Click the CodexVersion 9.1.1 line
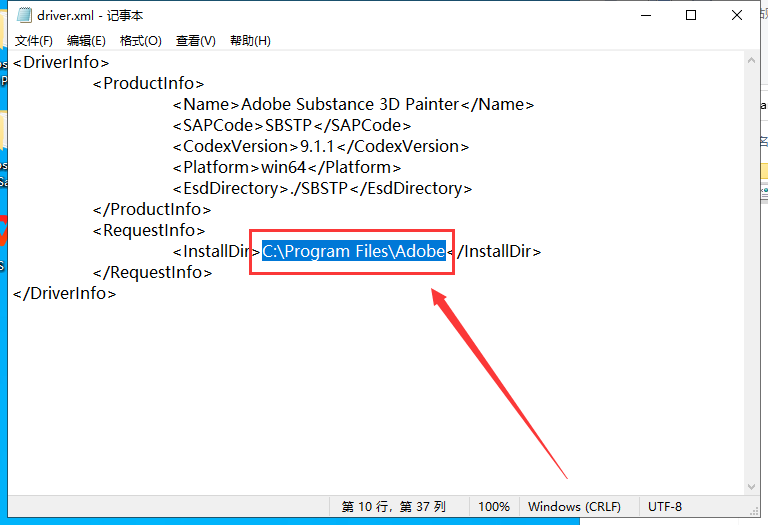 click(x=321, y=147)
